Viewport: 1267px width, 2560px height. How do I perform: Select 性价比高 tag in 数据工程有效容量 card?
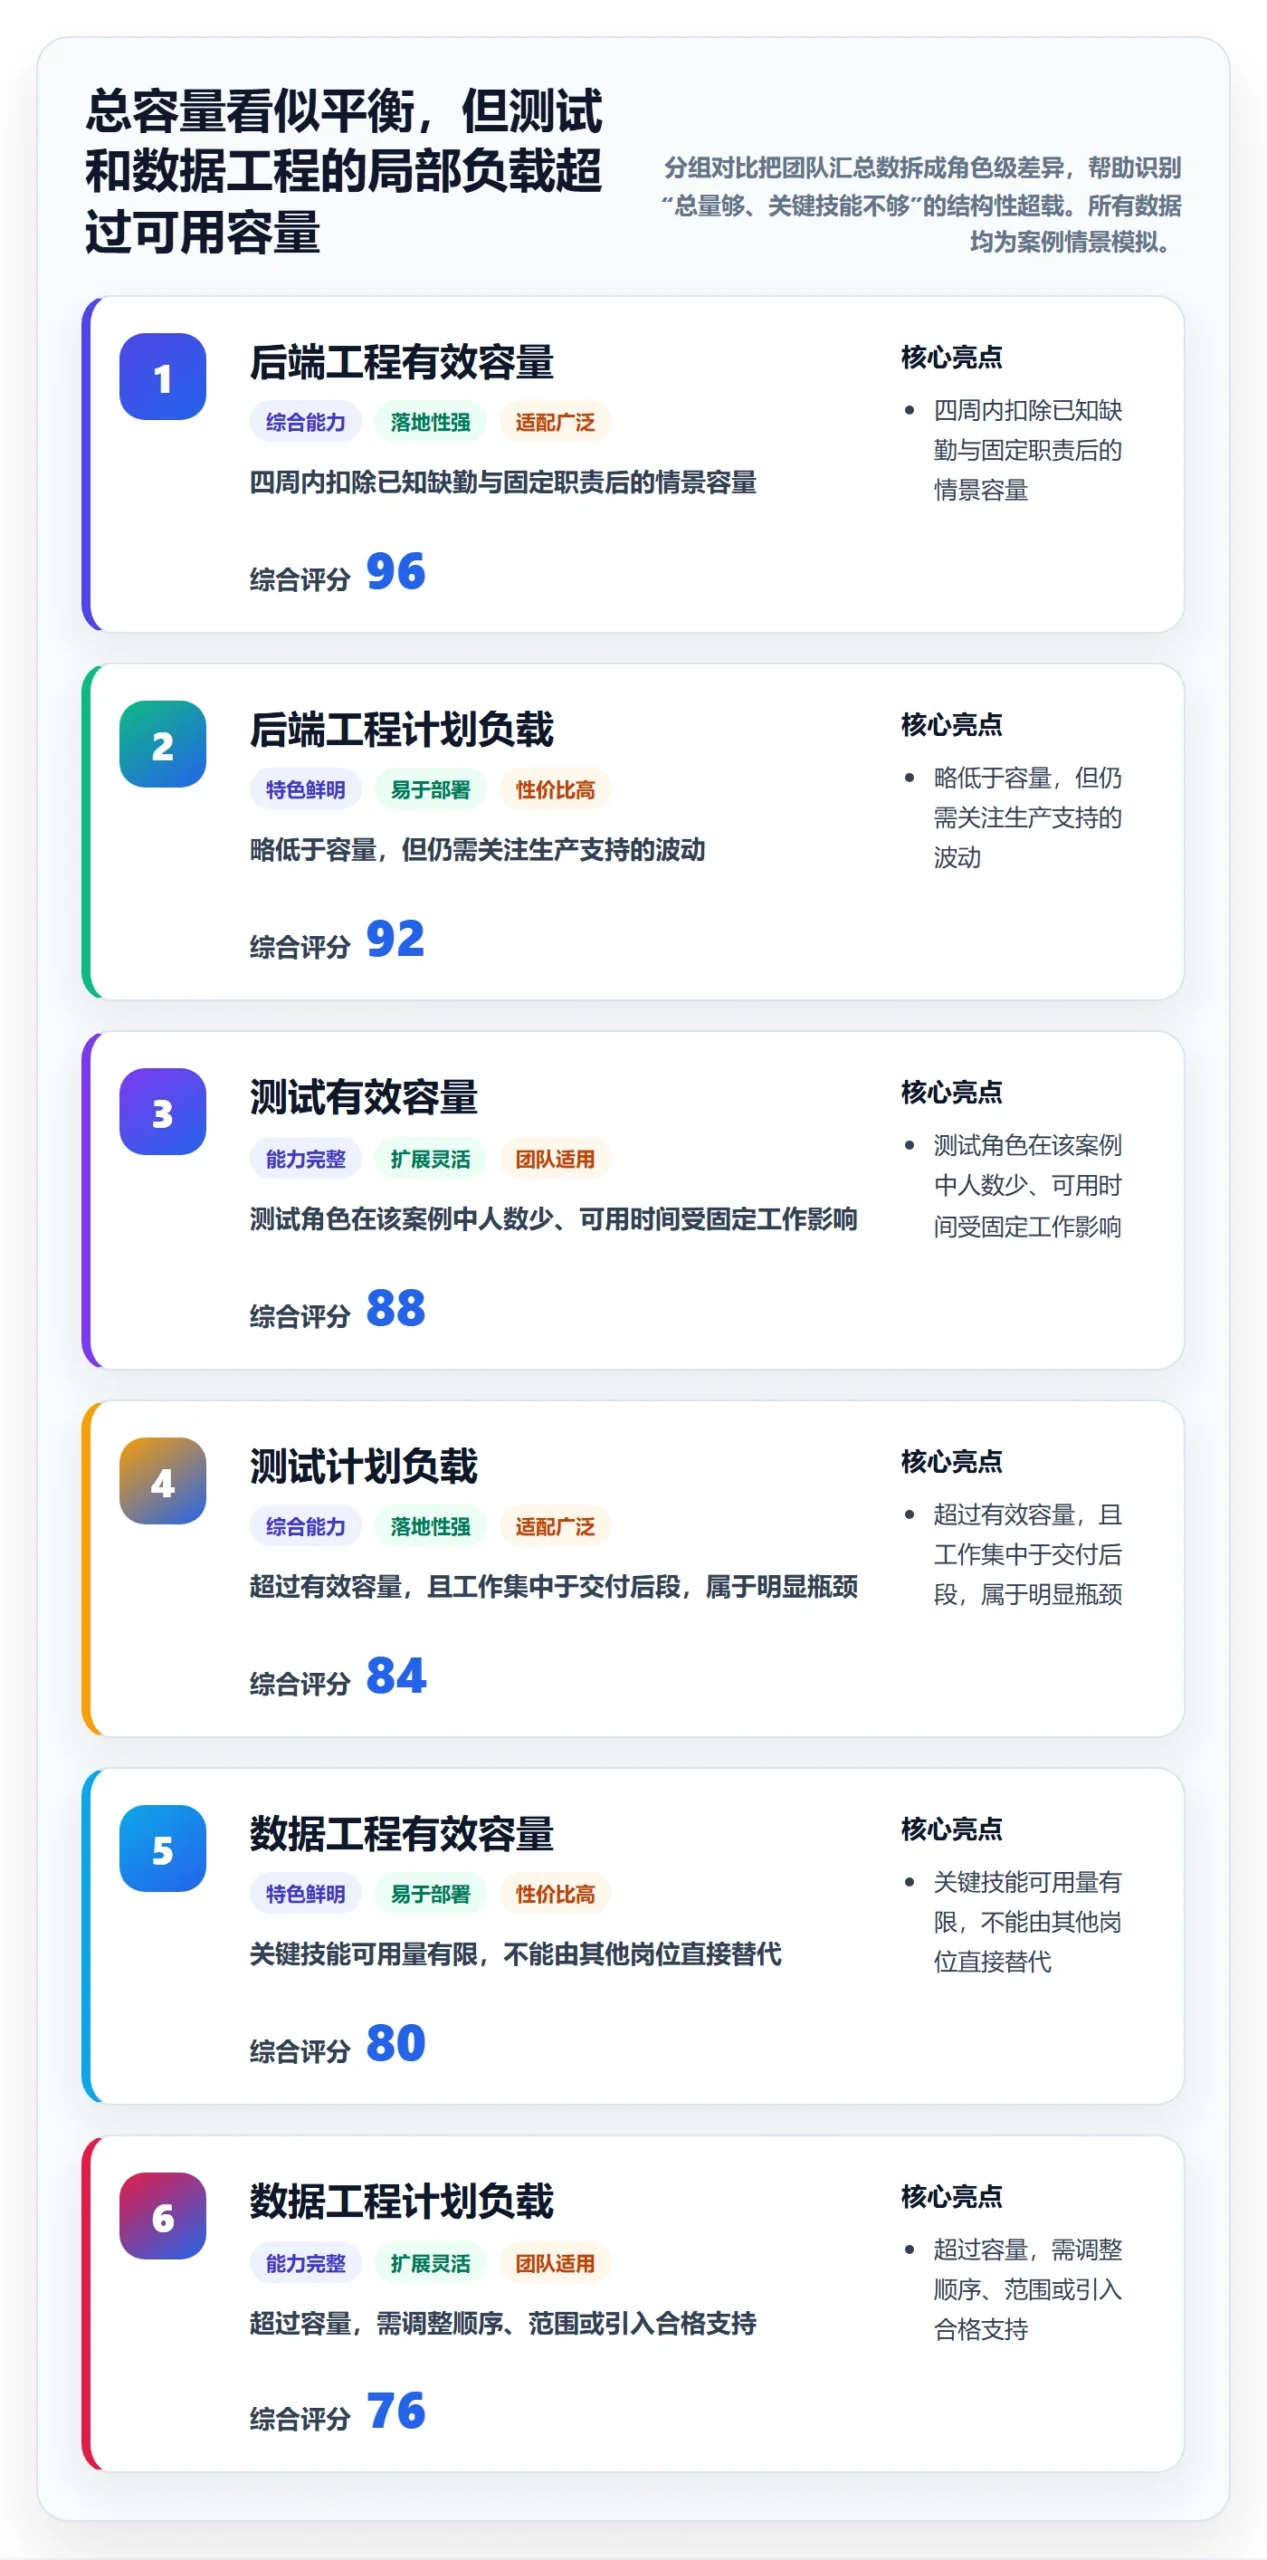coord(555,1894)
